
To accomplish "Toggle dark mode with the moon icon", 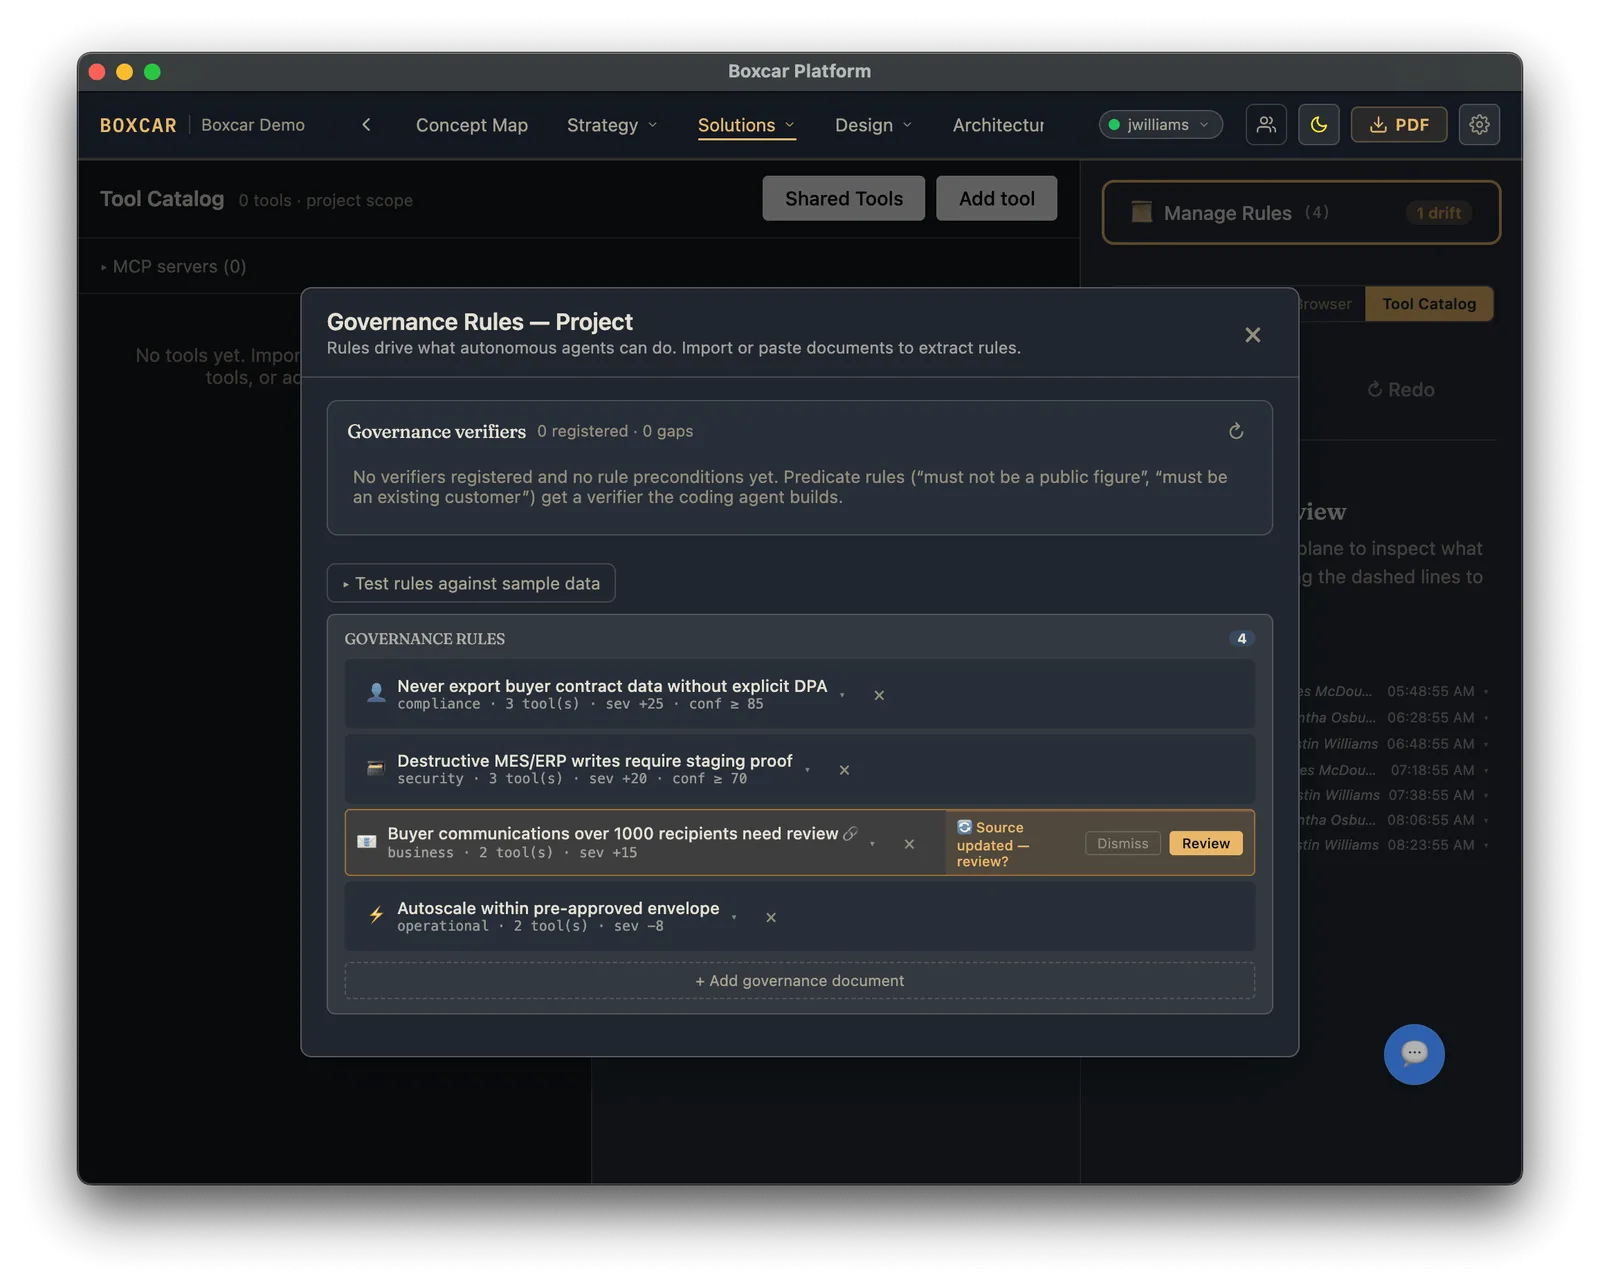I will [1319, 125].
